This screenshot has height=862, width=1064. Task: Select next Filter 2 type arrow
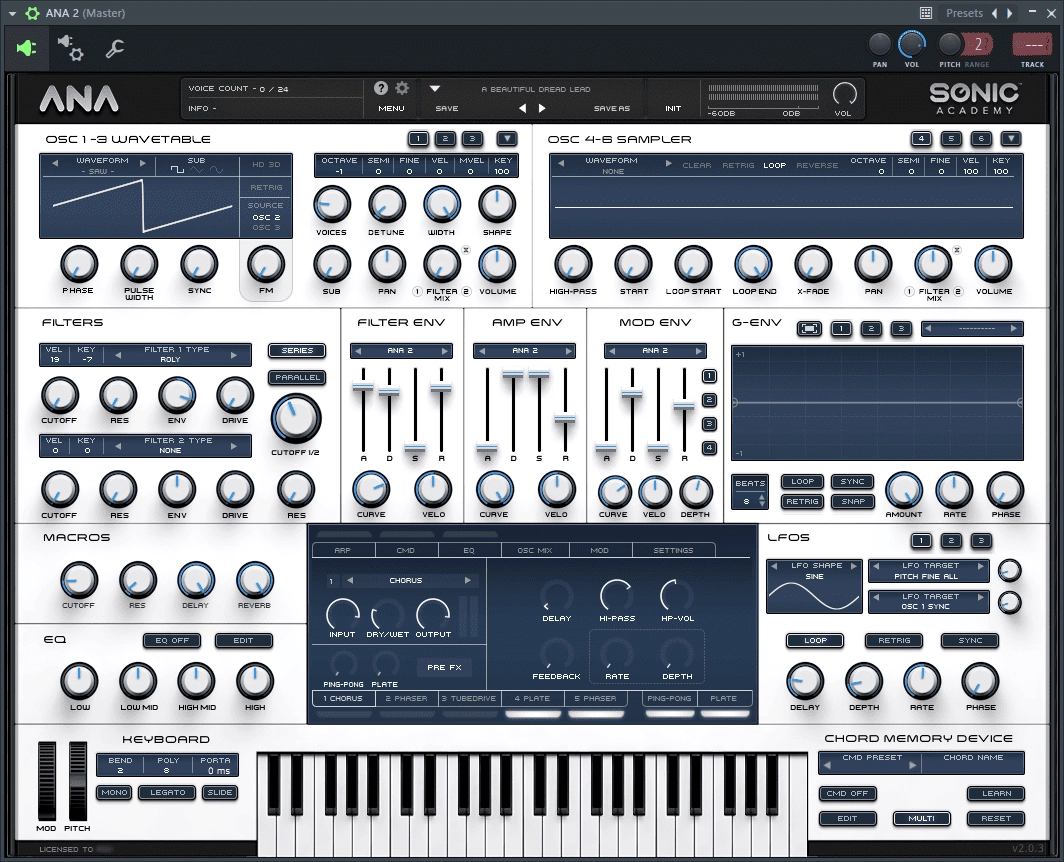click(234, 446)
